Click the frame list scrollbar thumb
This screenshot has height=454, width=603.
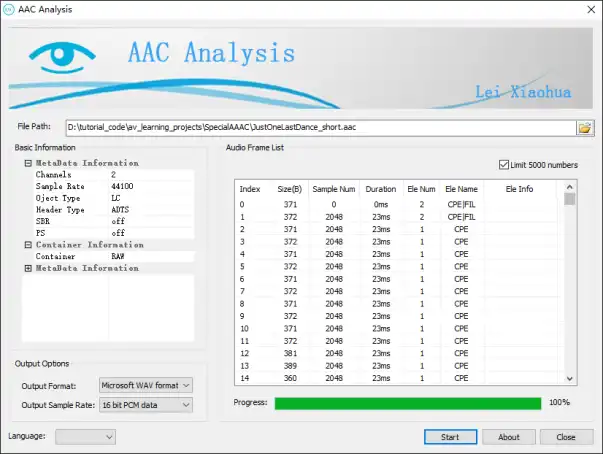pyautogui.click(x=570, y=199)
